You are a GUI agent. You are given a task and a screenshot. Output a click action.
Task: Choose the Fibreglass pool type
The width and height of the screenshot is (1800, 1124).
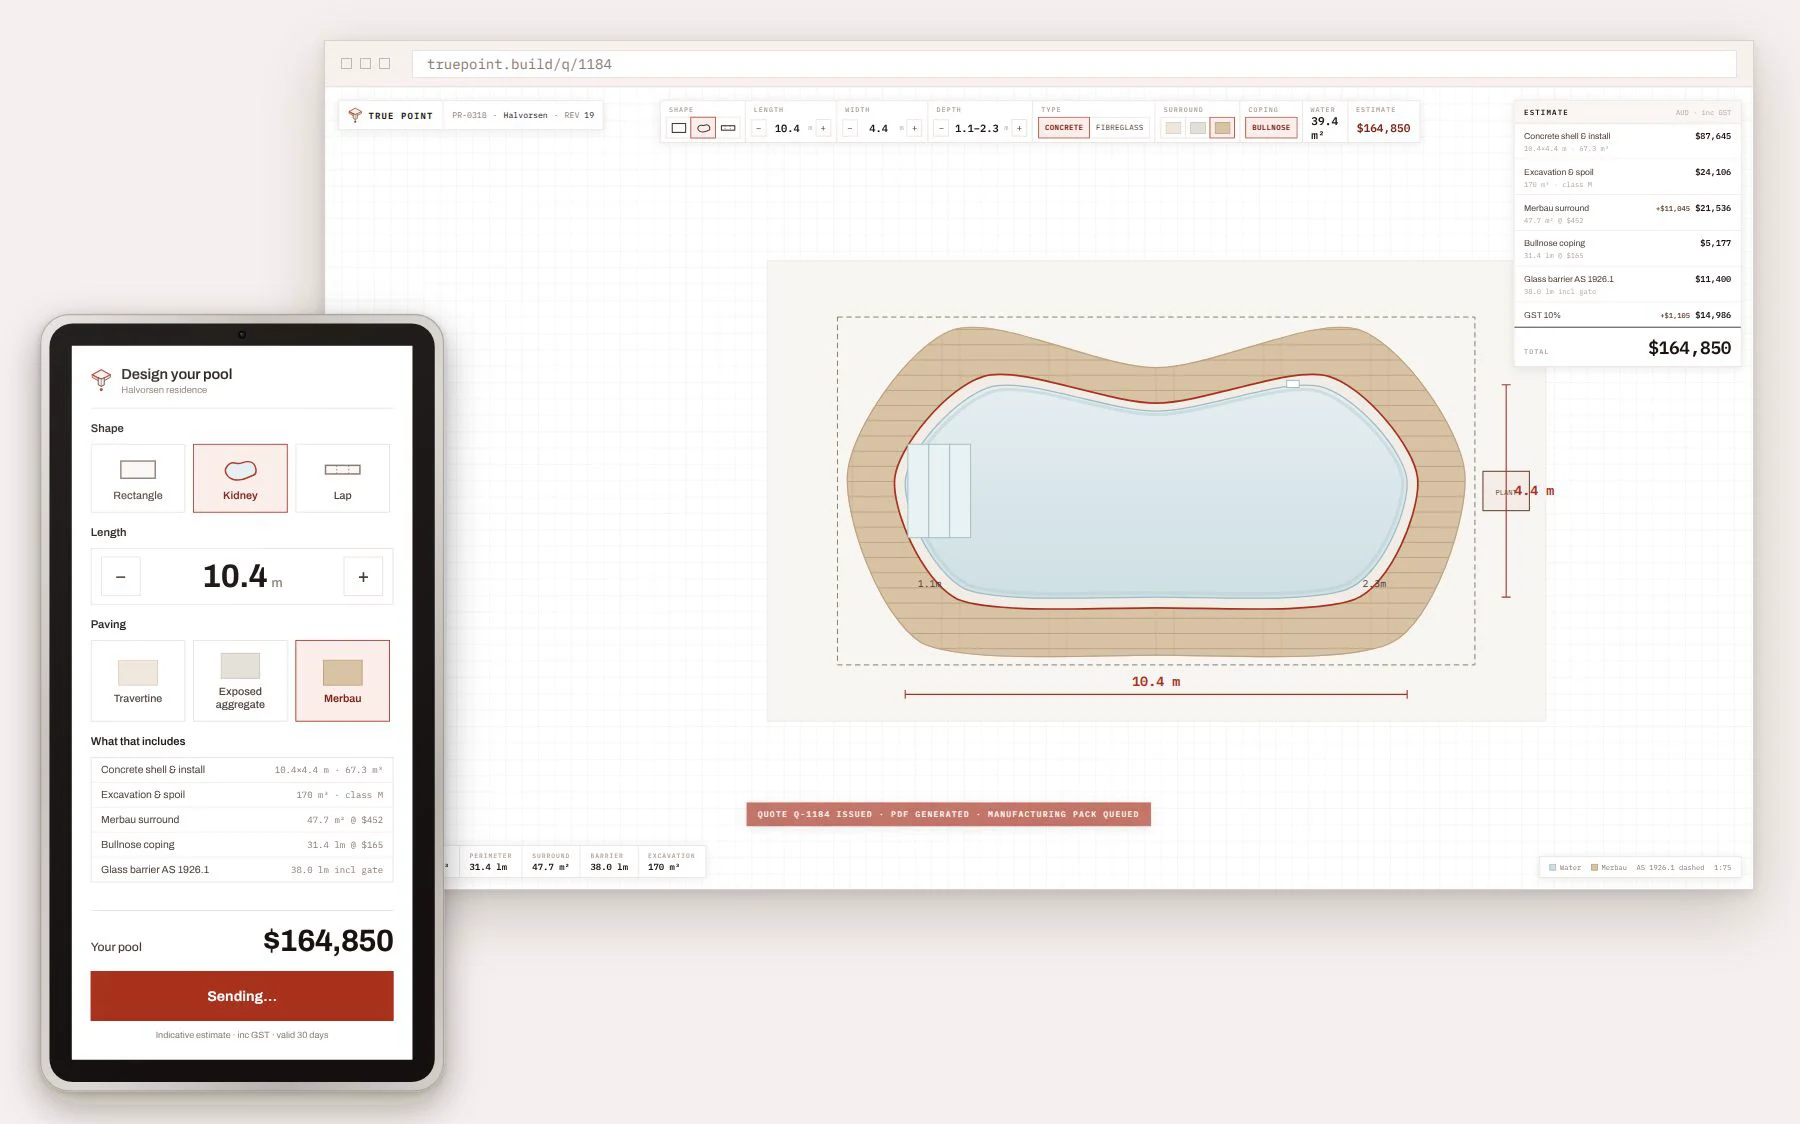point(1119,128)
